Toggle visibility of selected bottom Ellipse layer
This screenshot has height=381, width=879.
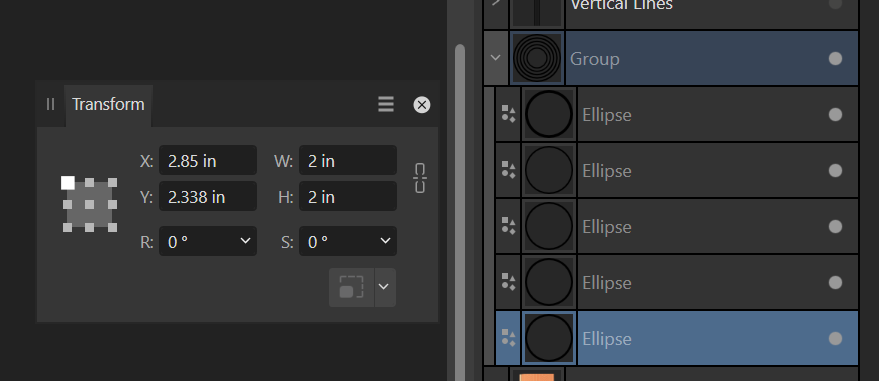tap(835, 338)
